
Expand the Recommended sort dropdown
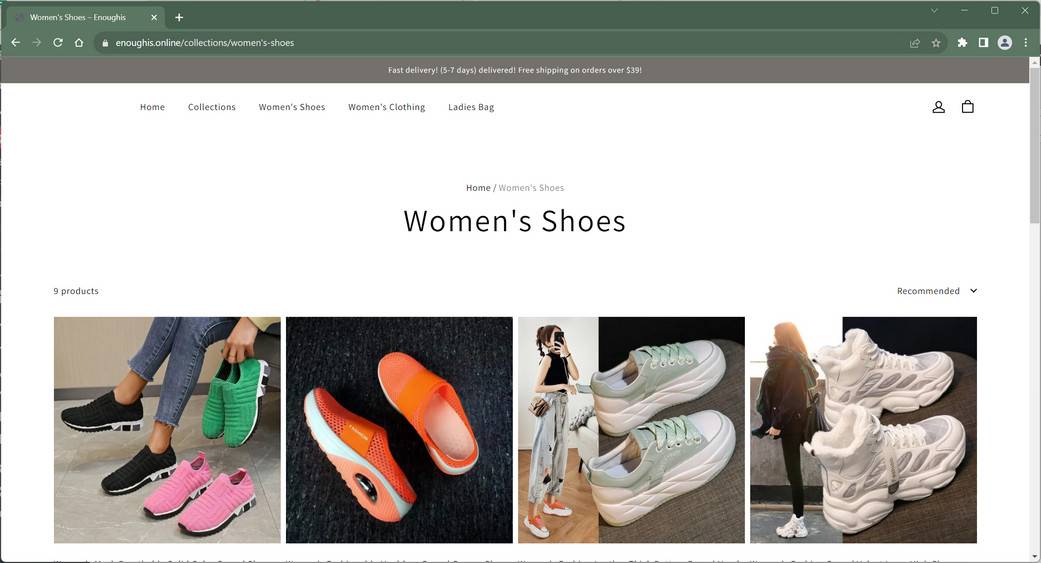click(x=937, y=291)
